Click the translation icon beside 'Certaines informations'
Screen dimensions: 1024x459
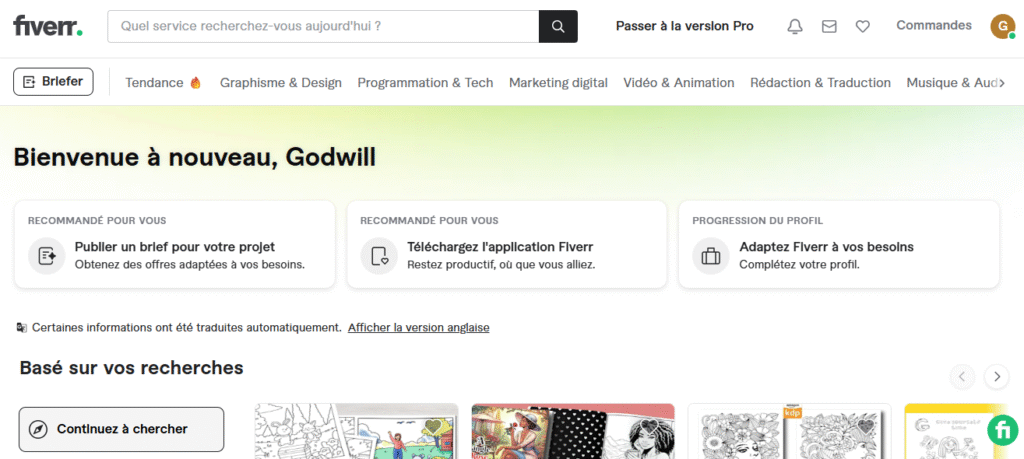click(x=22, y=328)
